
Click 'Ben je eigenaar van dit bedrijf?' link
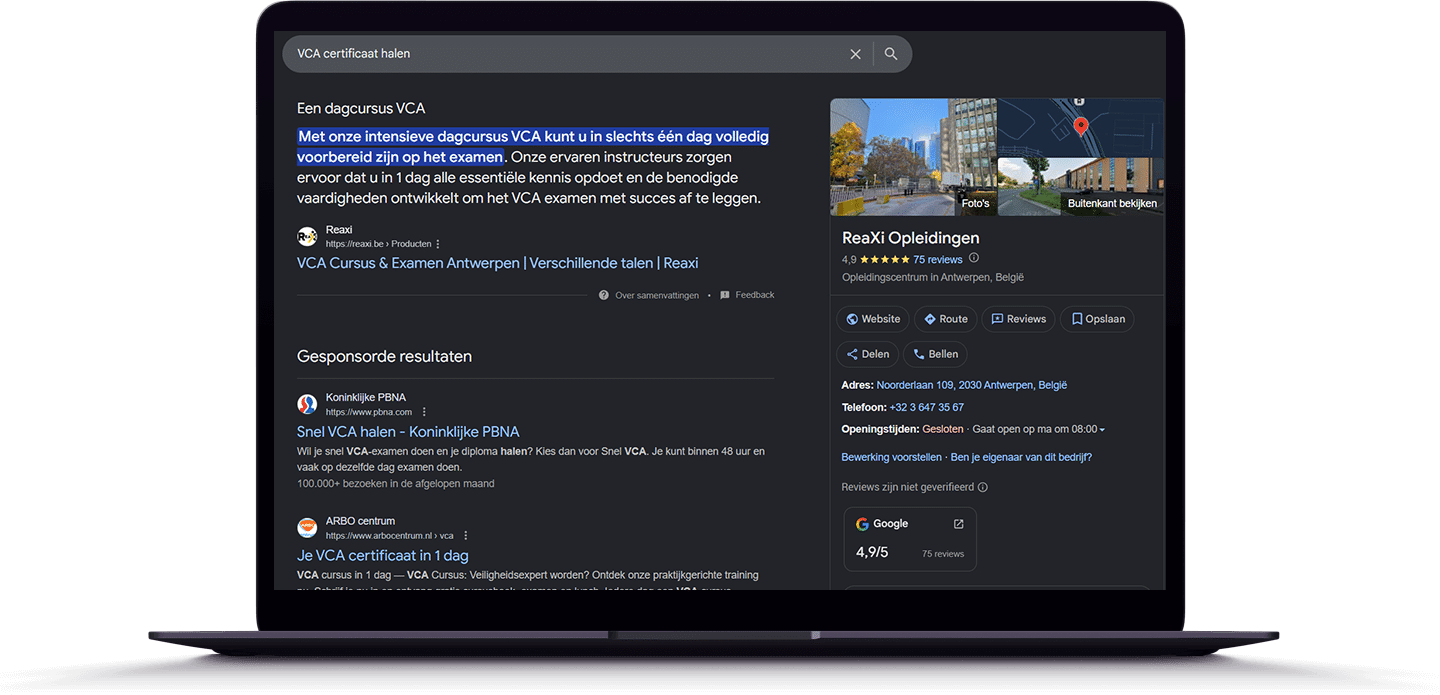[1021, 457]
